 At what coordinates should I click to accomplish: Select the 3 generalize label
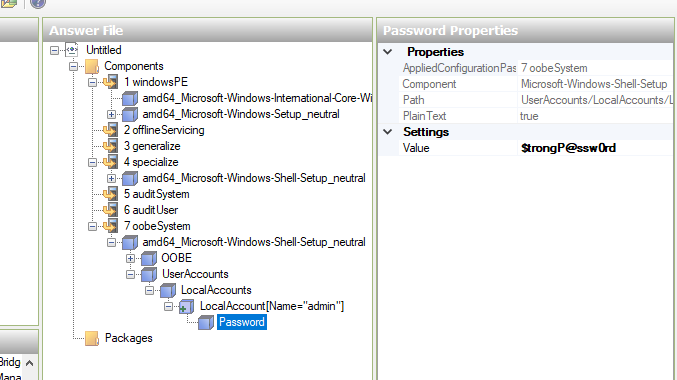(152, 146)
